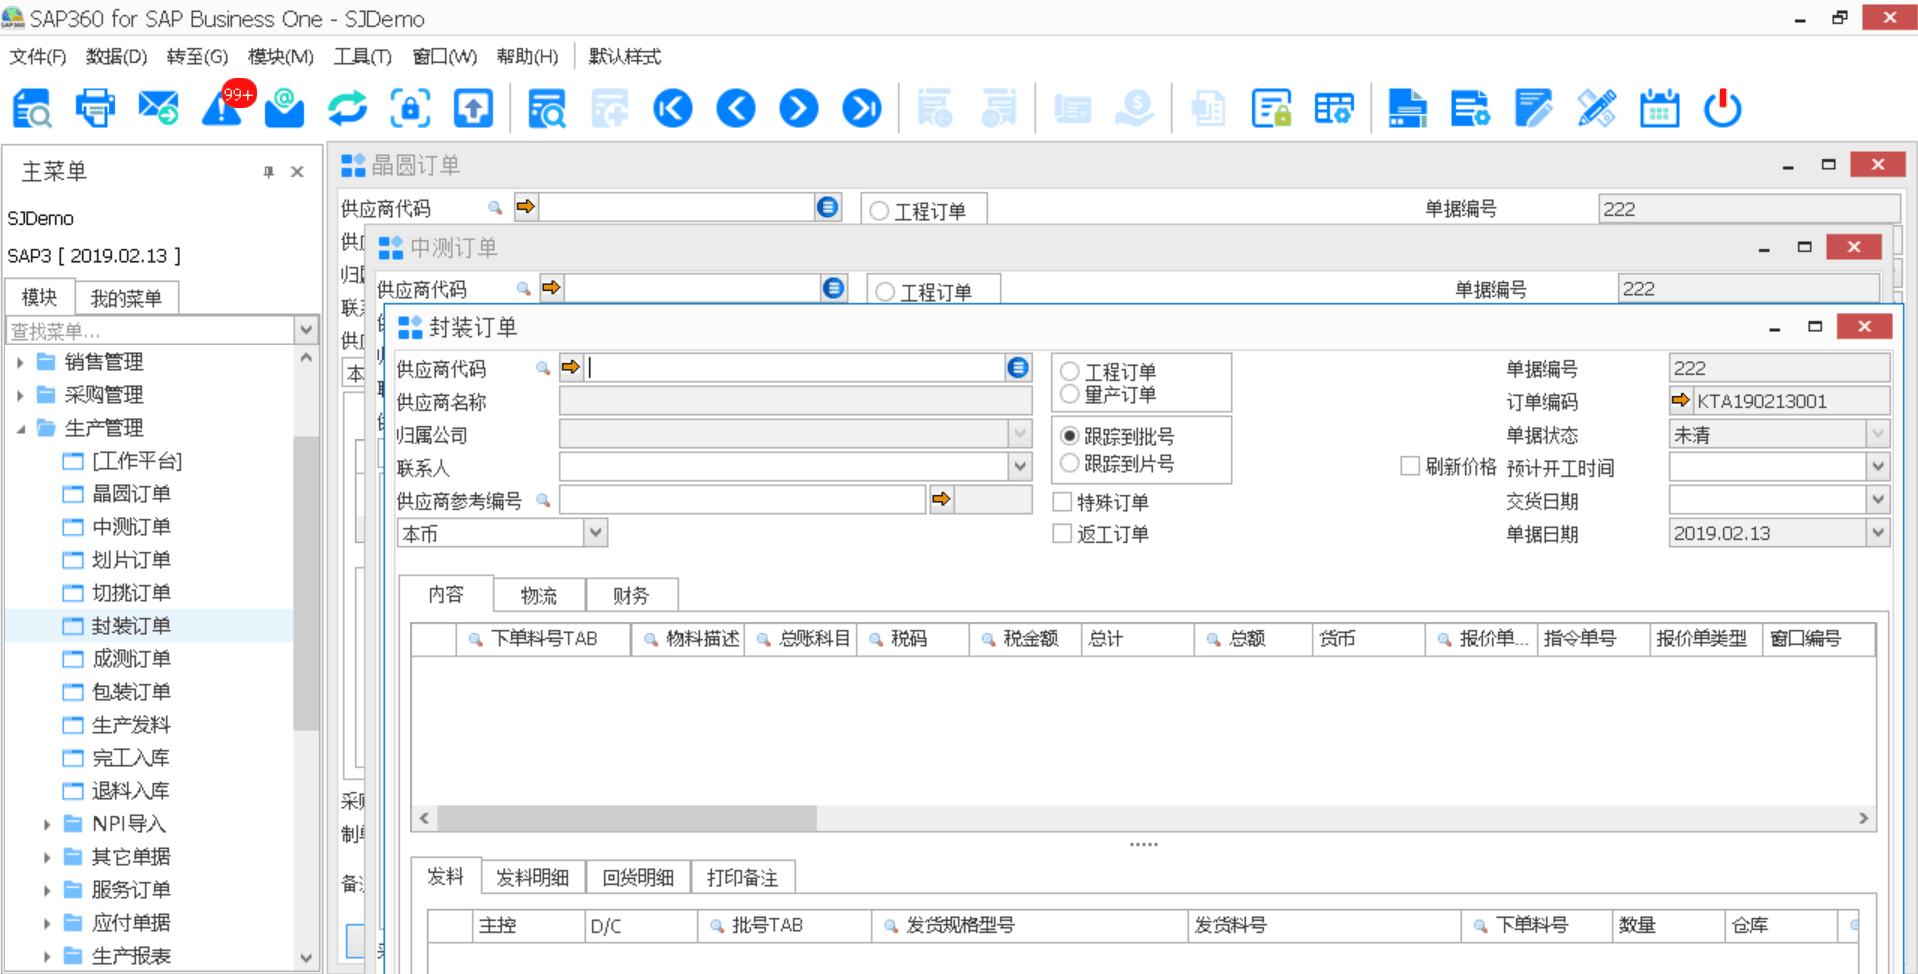The height and width of the screenshot is (974, 1918).
Task: Enable the 刷新价格 checkbox
Action: click(x=1410, y=466)
